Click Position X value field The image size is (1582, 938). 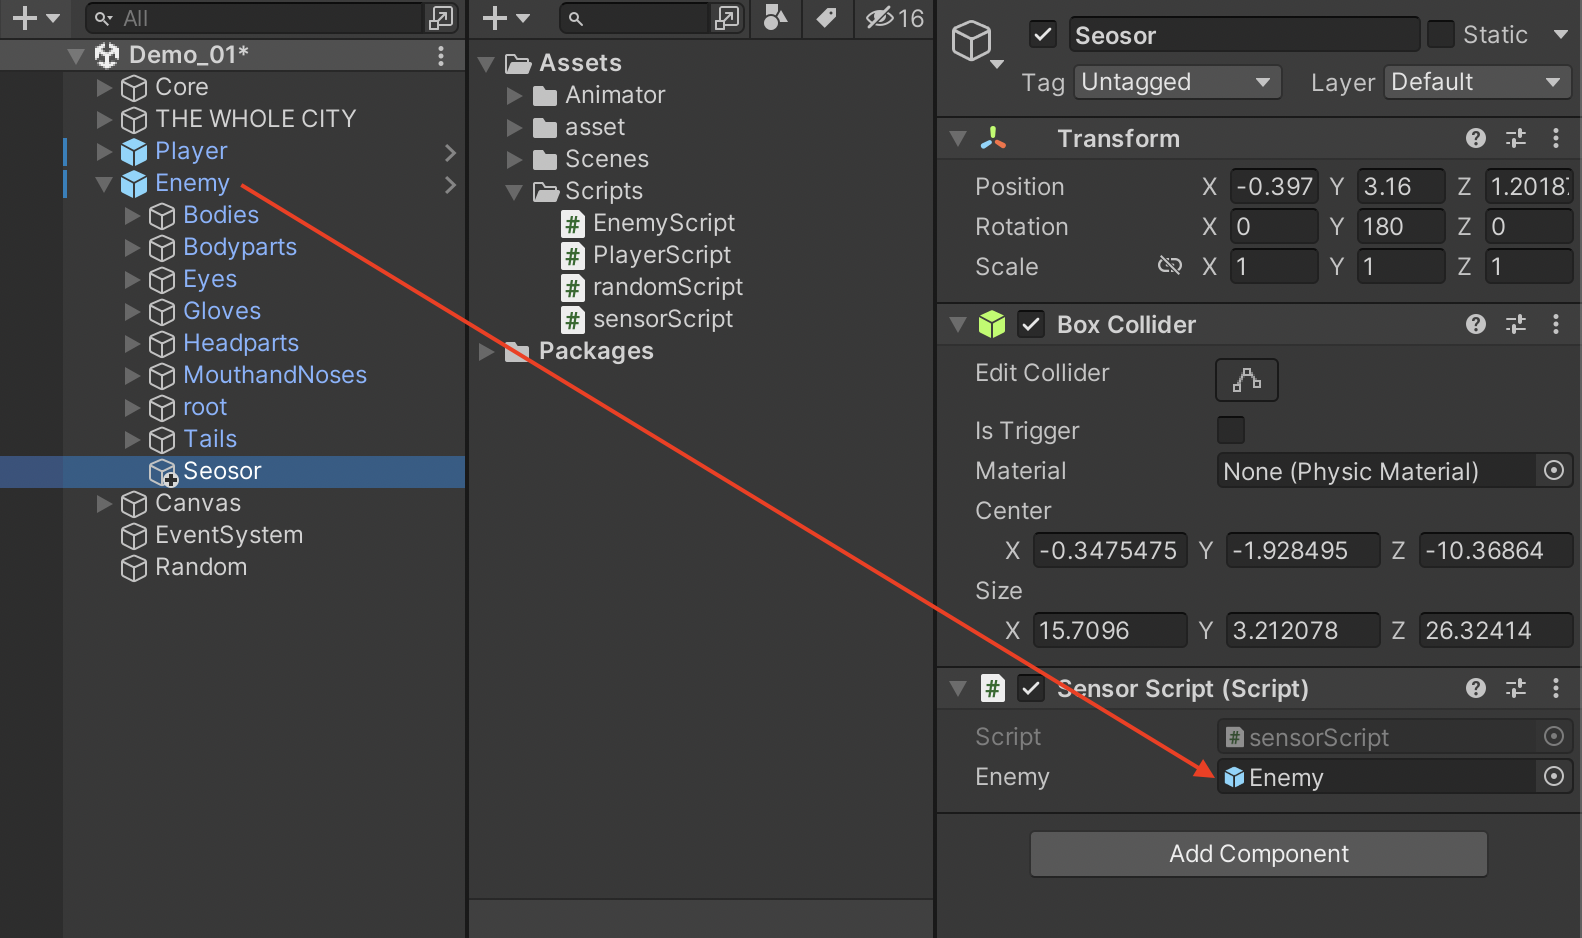pyautogui.click(x=1274, y=186)
